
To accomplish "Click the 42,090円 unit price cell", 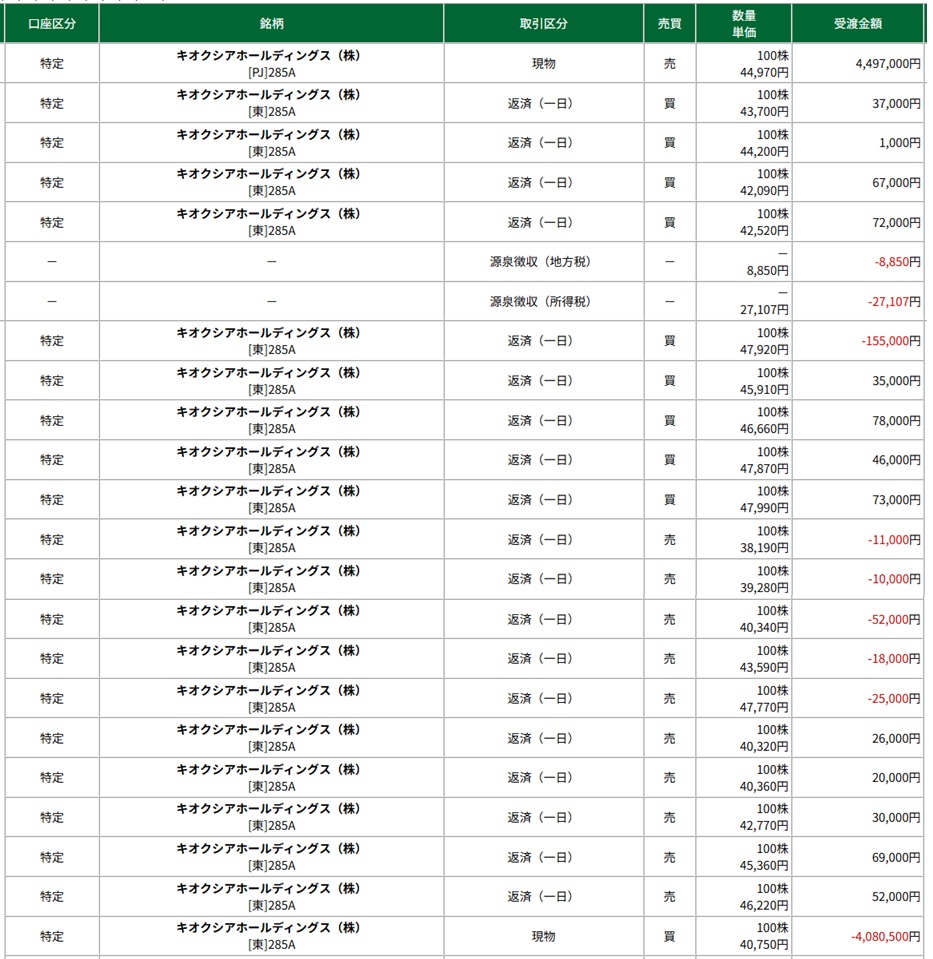I will point(764,191).
